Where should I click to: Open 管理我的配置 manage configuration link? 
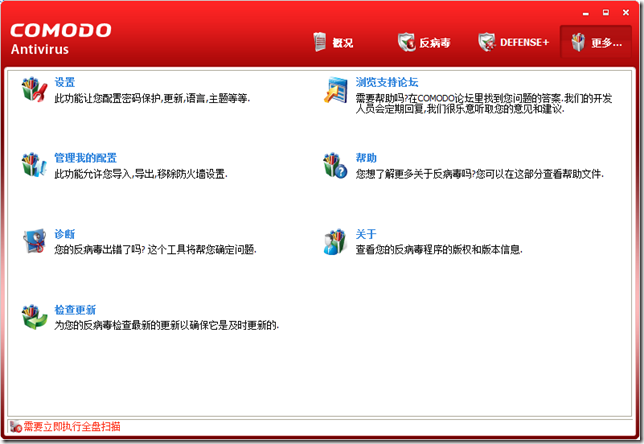pyautogui.click(x=86, y=158)
